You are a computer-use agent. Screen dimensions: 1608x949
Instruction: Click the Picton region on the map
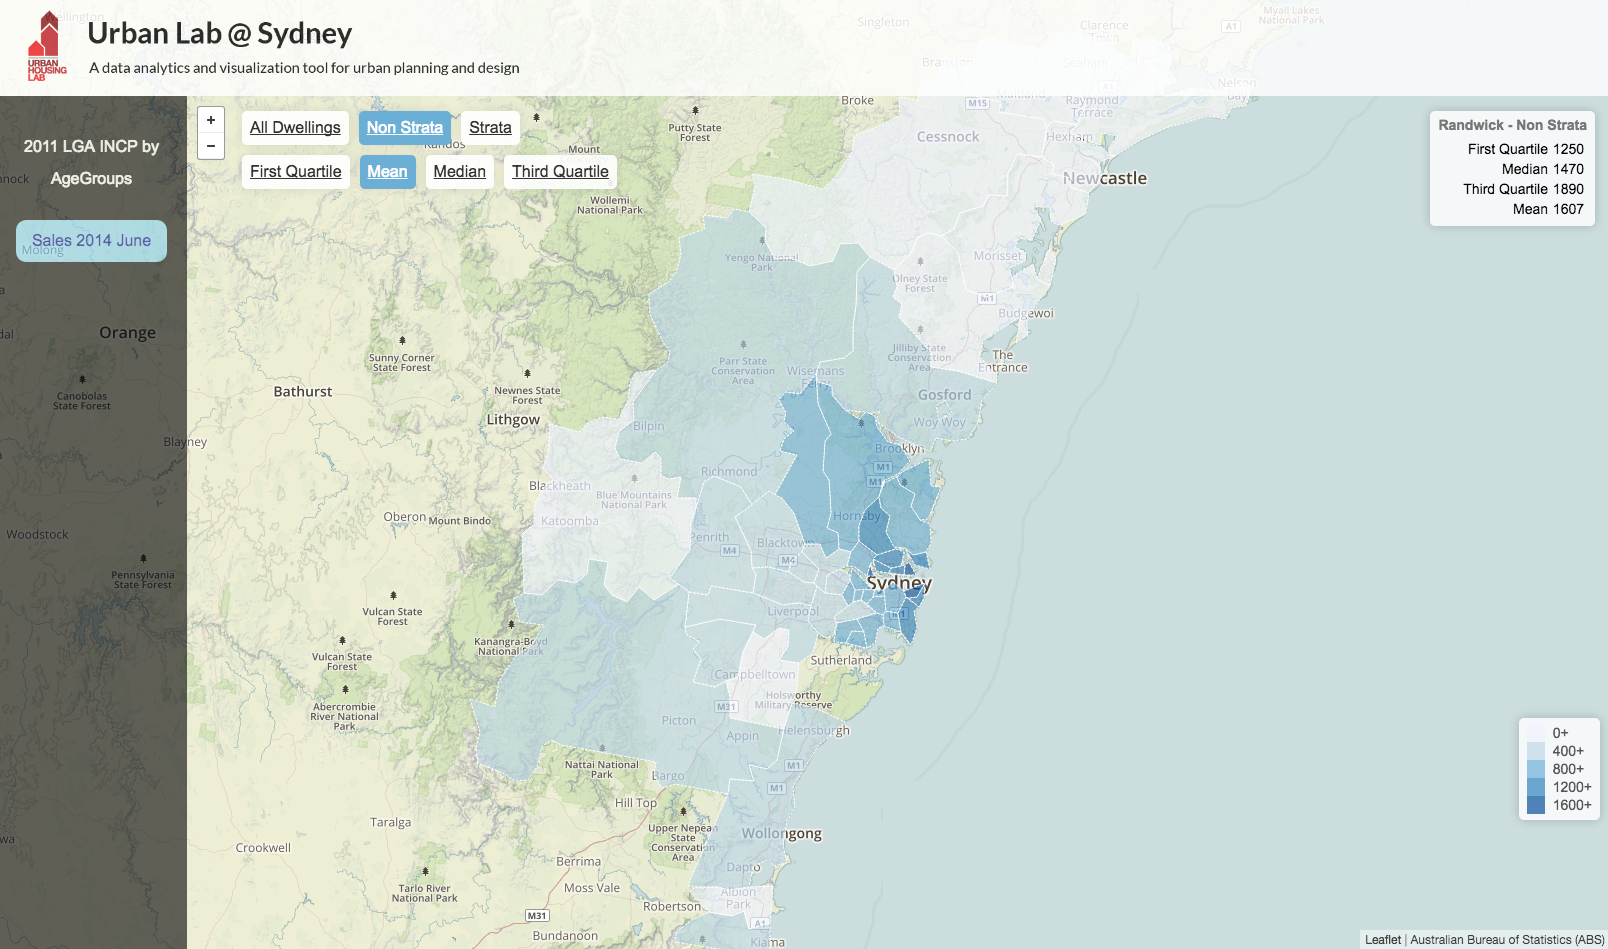pos(679,720)
